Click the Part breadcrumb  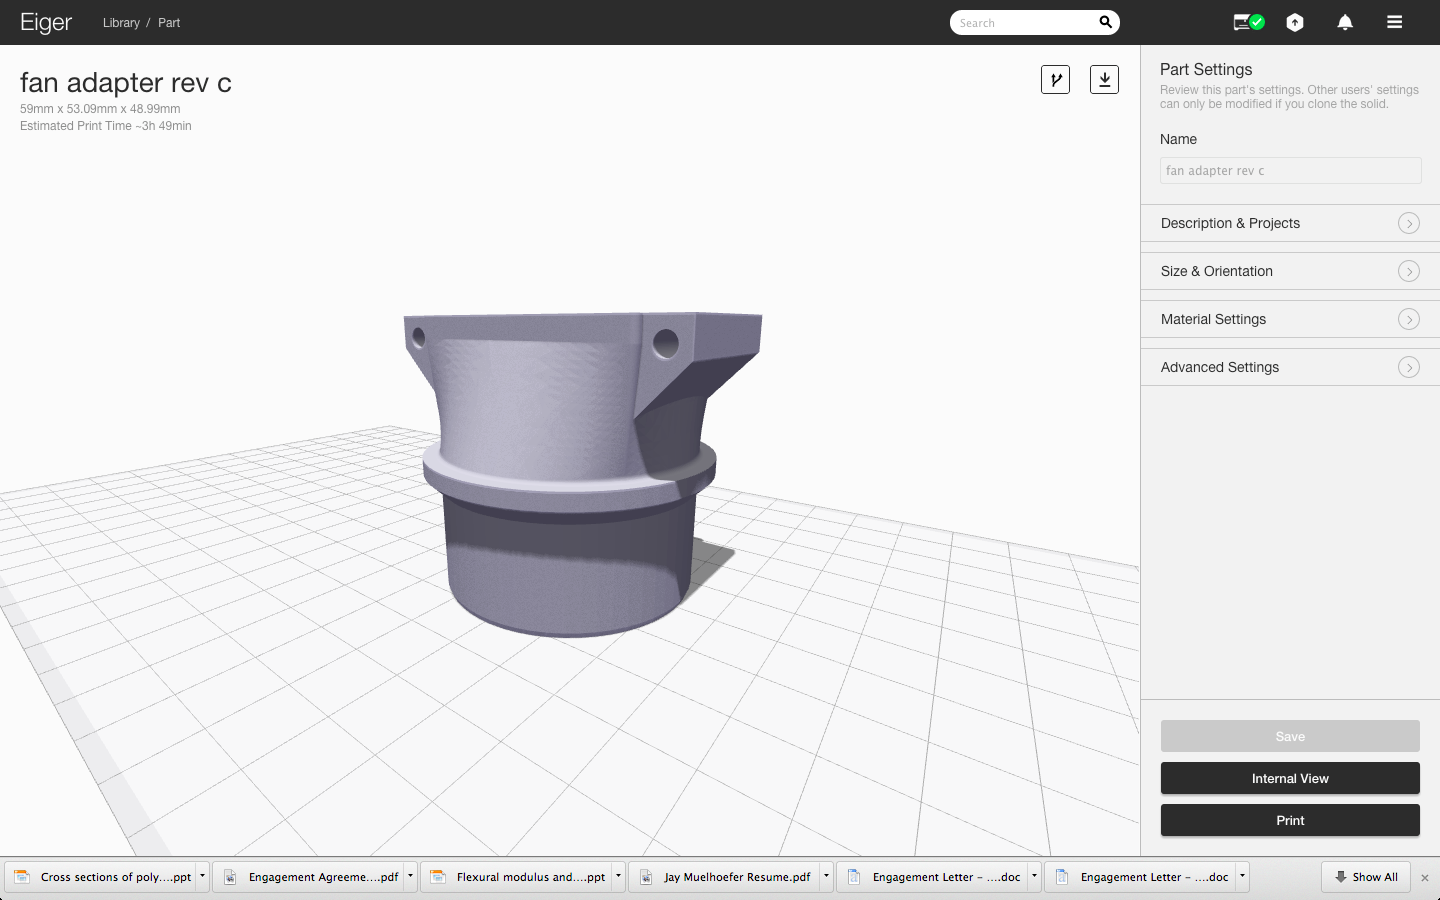[169, 23]
